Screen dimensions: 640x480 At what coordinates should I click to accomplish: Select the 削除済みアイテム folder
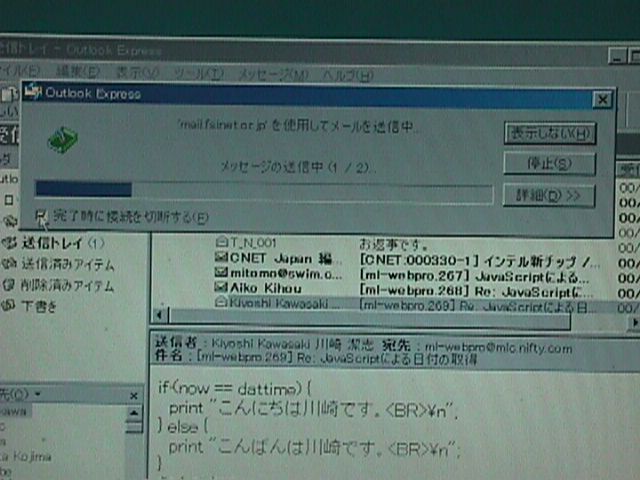tap(67, 285)
